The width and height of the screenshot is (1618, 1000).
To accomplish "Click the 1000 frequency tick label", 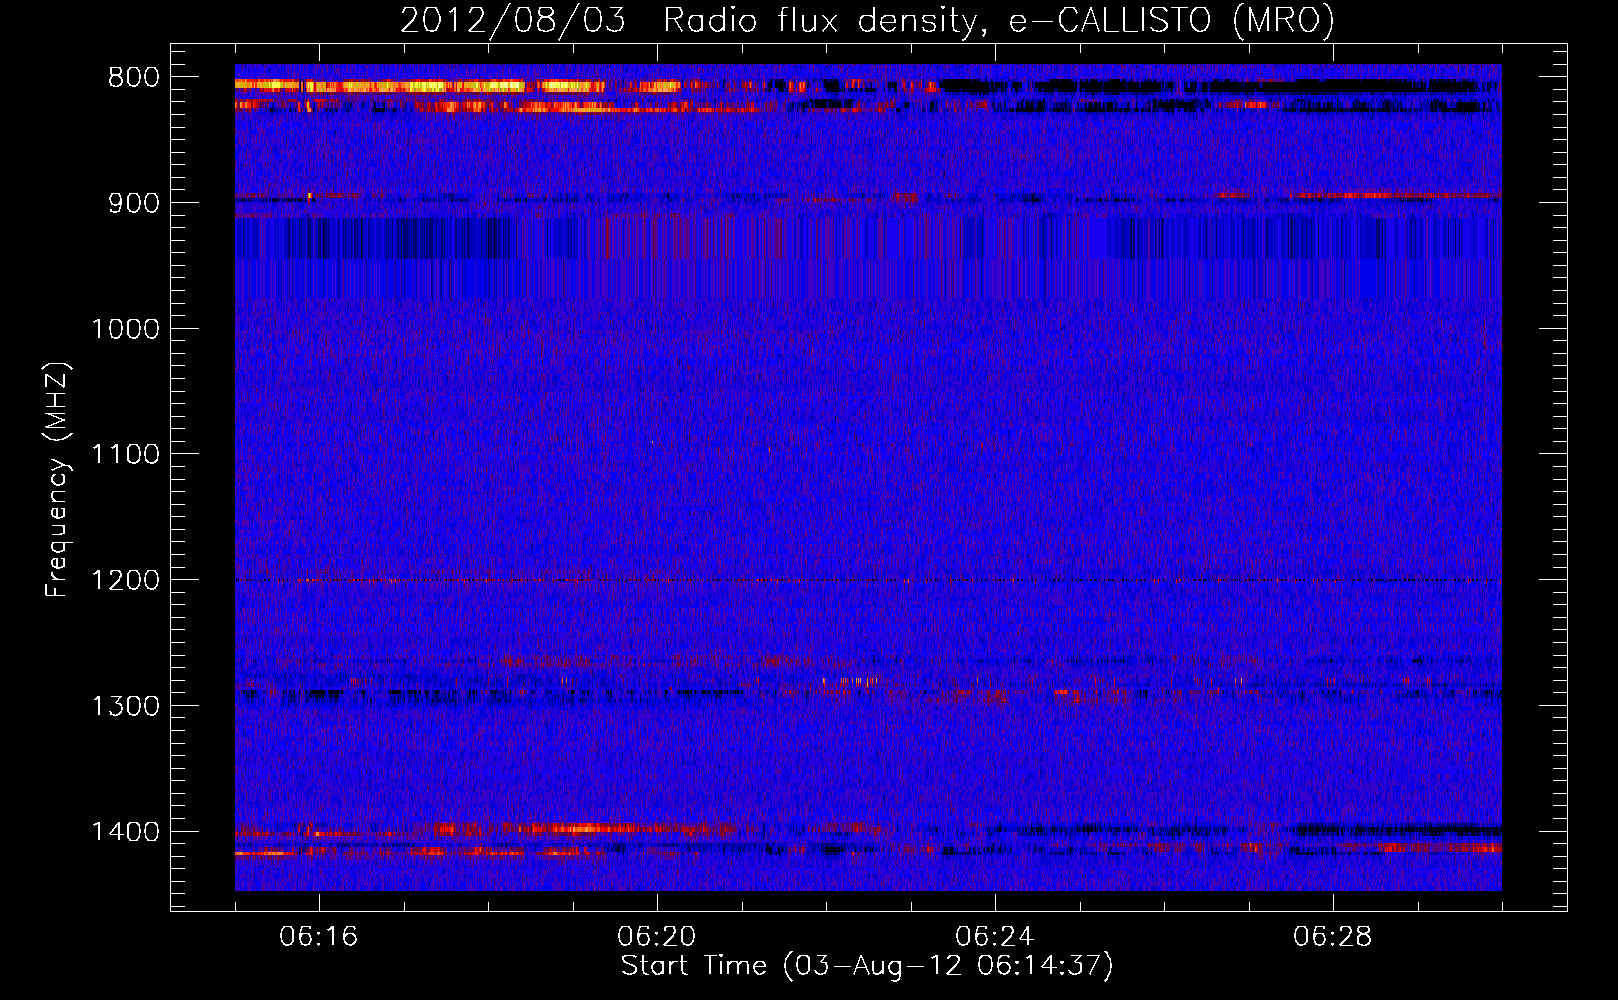I will pos(125,329).
